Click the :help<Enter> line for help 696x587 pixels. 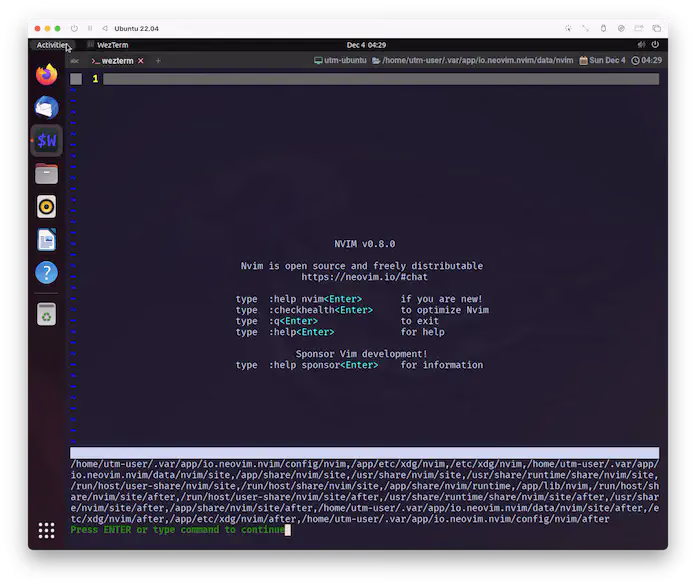[x=301, y=332]
